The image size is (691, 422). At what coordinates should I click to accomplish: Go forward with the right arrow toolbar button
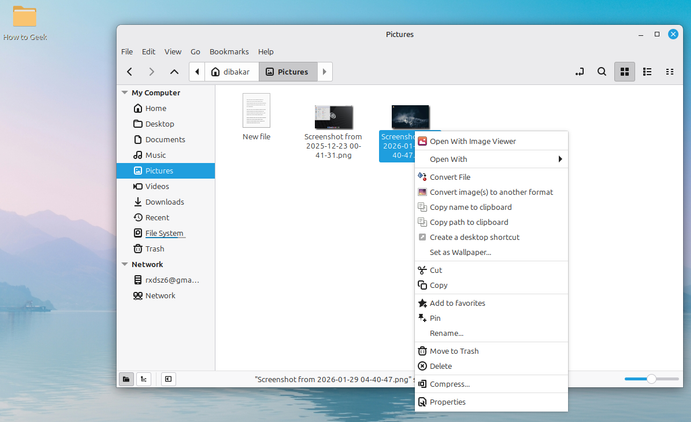tap(152, 72)
